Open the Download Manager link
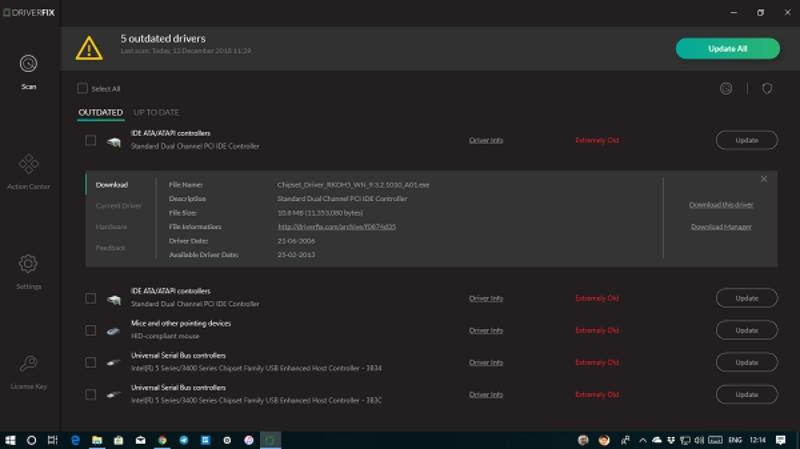The height and width of the screenshot is (449, 800). [721, 227]
